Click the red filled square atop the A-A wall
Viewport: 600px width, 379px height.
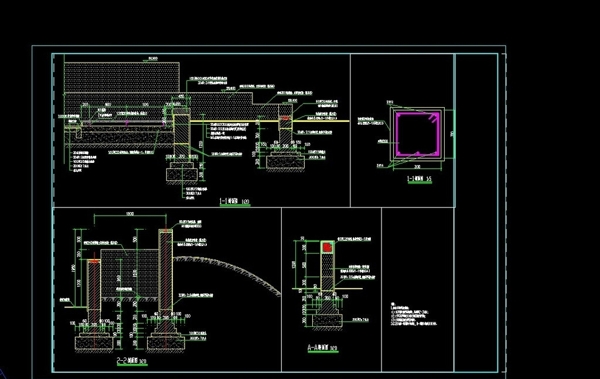pyautogui.click(x=327, y=247)
